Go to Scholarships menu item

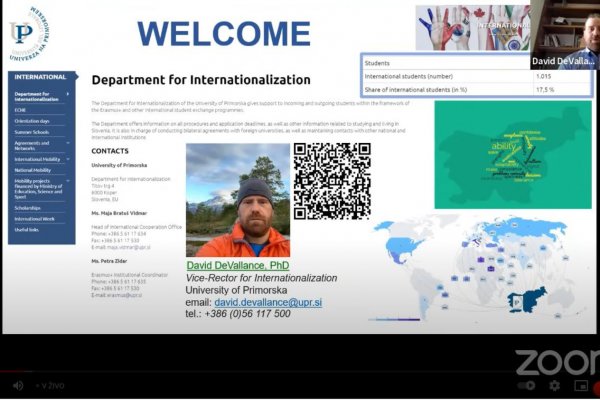tap(28, 207)
